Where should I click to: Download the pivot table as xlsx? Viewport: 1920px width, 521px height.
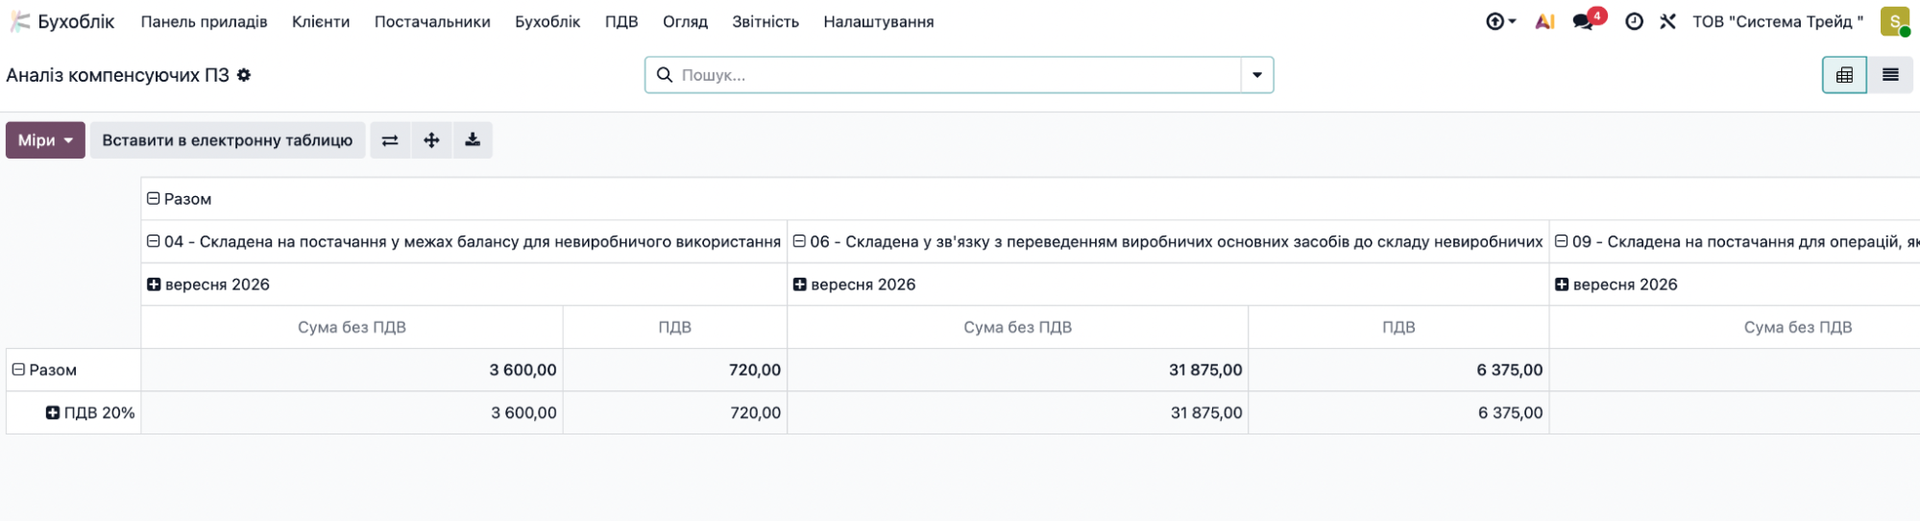coord(472,140)
